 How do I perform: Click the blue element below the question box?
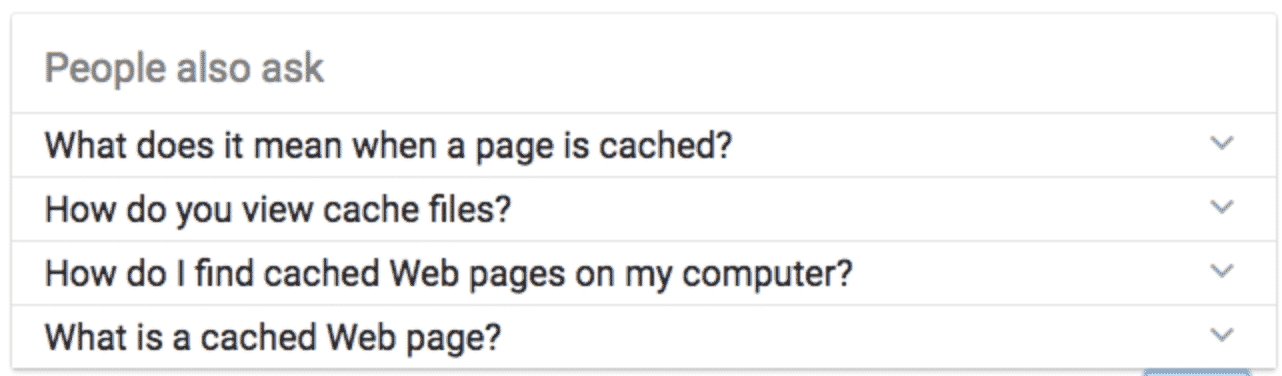tap(1195, 372)
